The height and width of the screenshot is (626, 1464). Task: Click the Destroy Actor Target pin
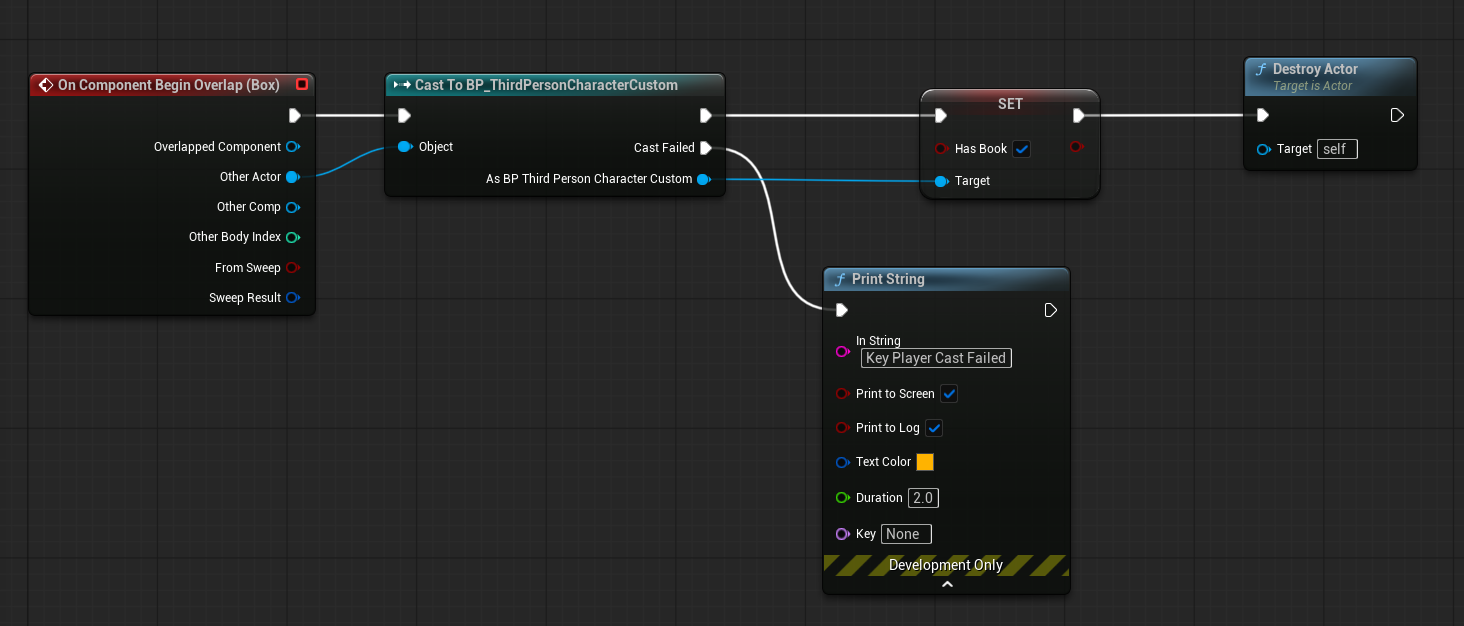(1264, 149)
